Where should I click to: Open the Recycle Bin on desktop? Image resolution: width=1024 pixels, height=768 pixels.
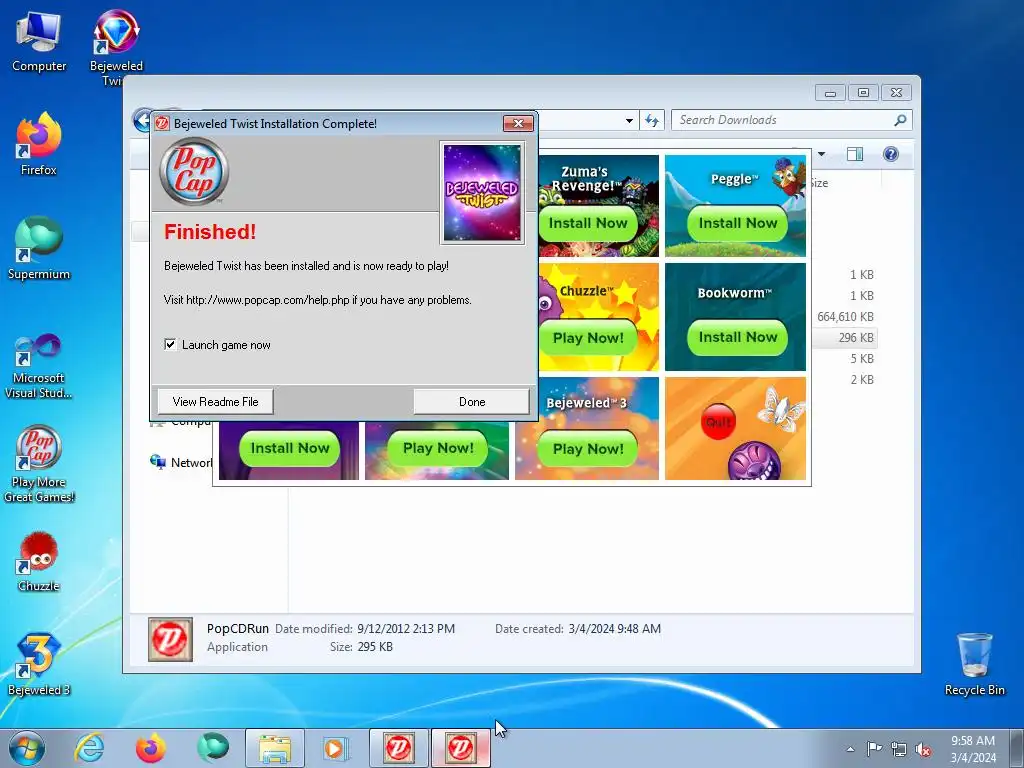click(974, 664)
